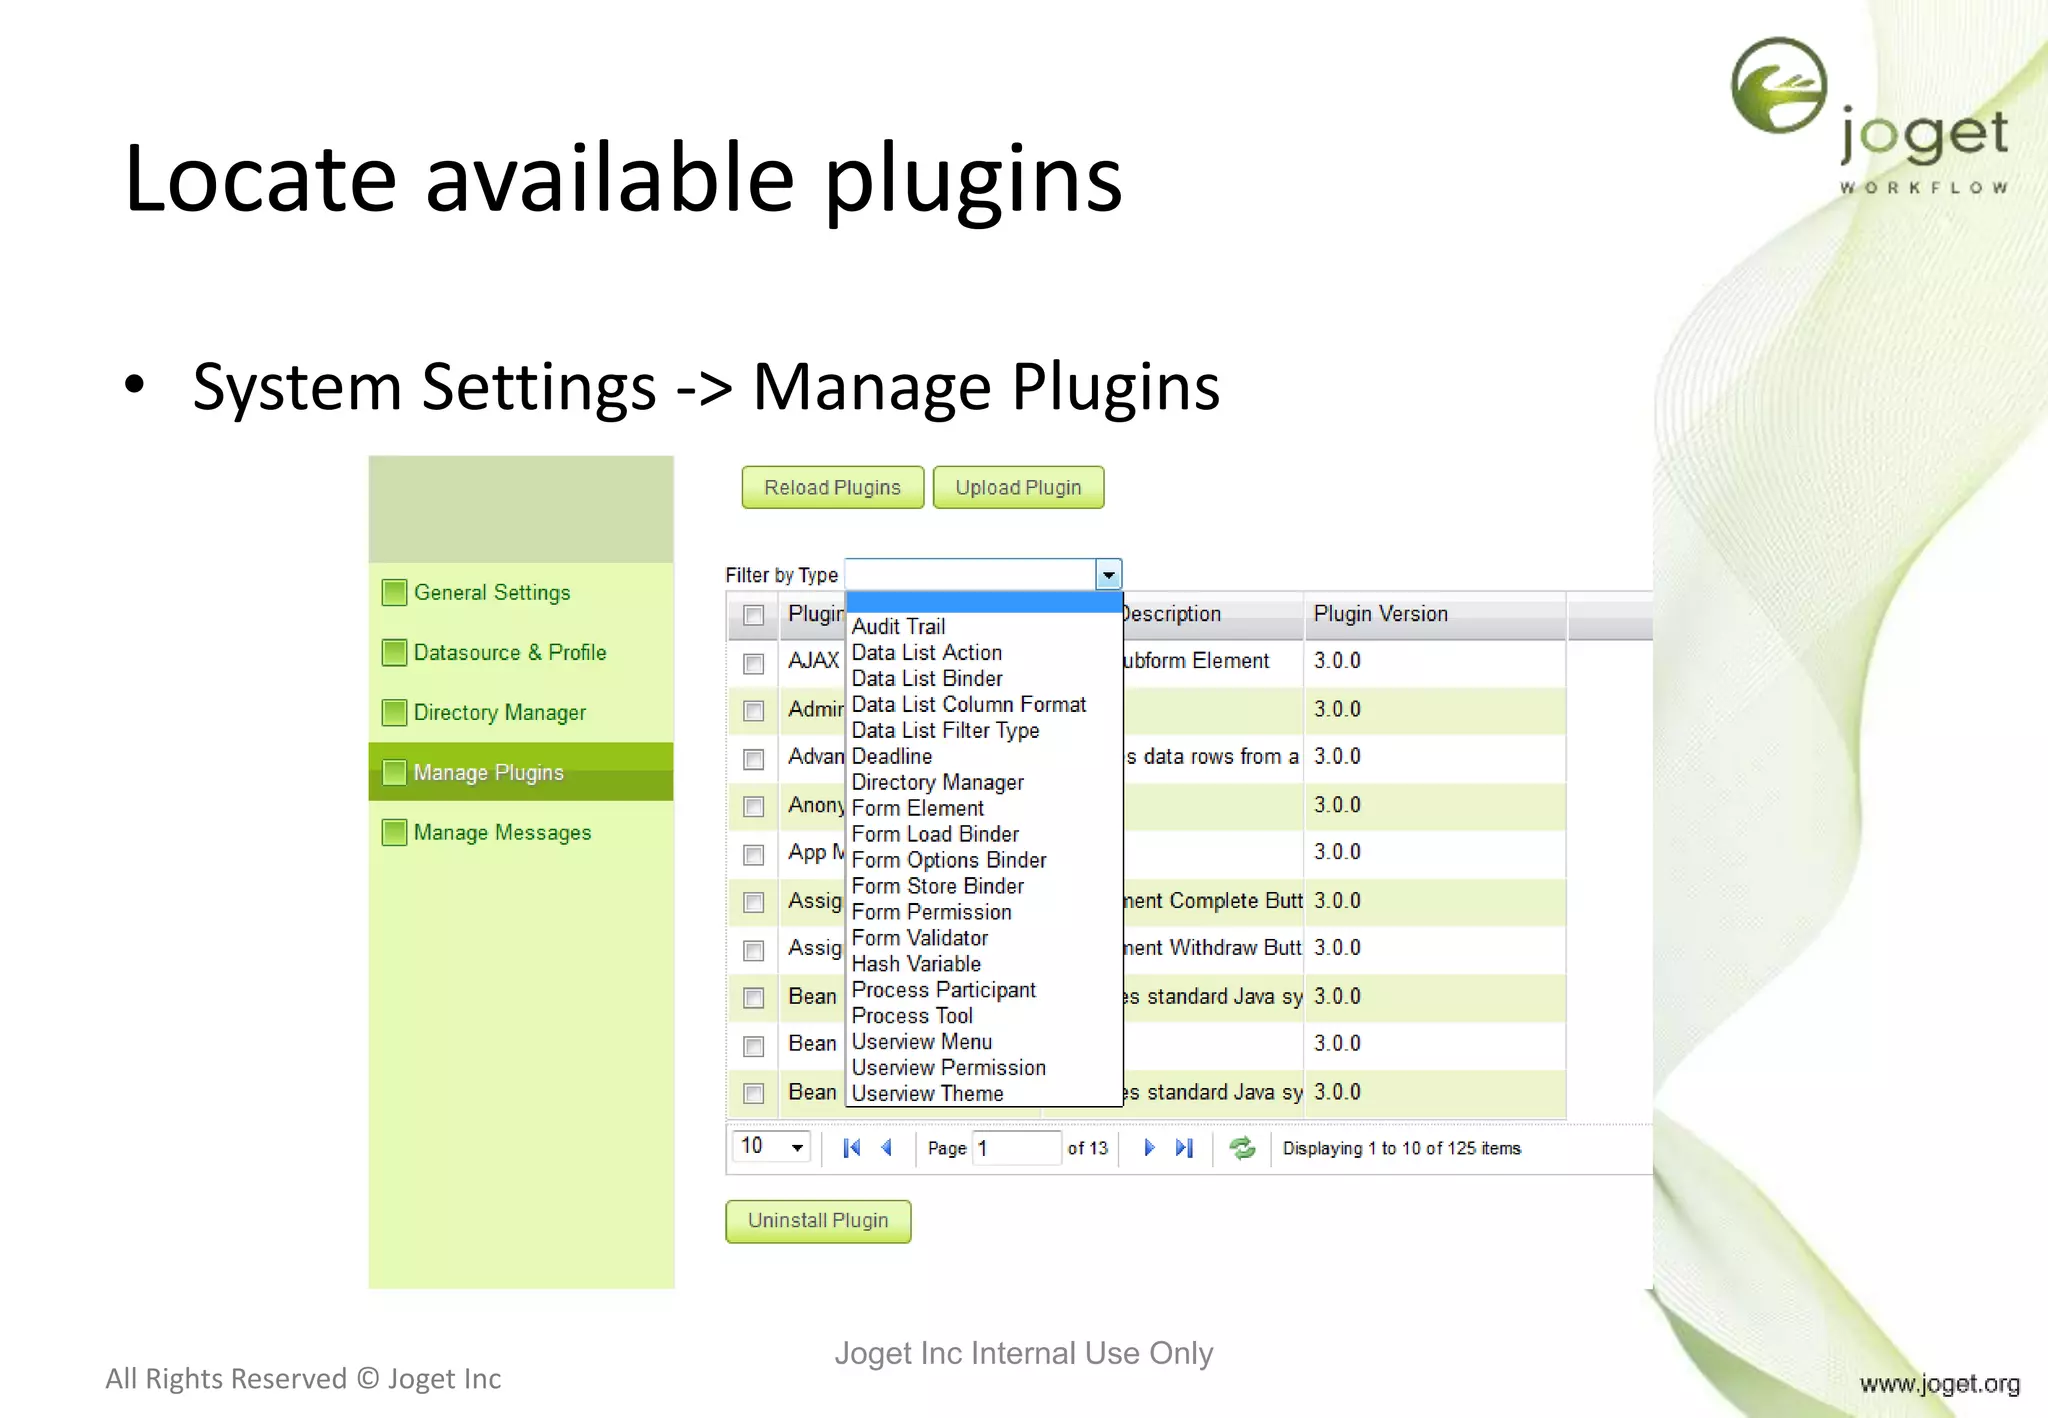
Task: Click the 3.0.0 version in the AJAX row
Action: tap(1337, 662)
